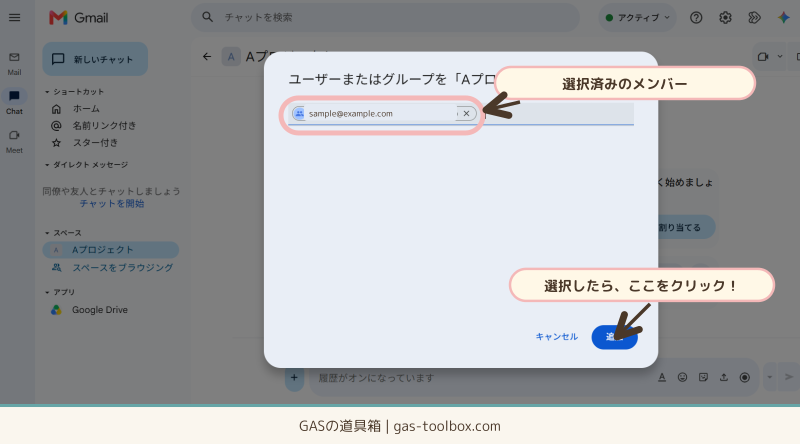800x444 pixels.
Task: Open ホーム shortcut
Action: coord(86,109)
